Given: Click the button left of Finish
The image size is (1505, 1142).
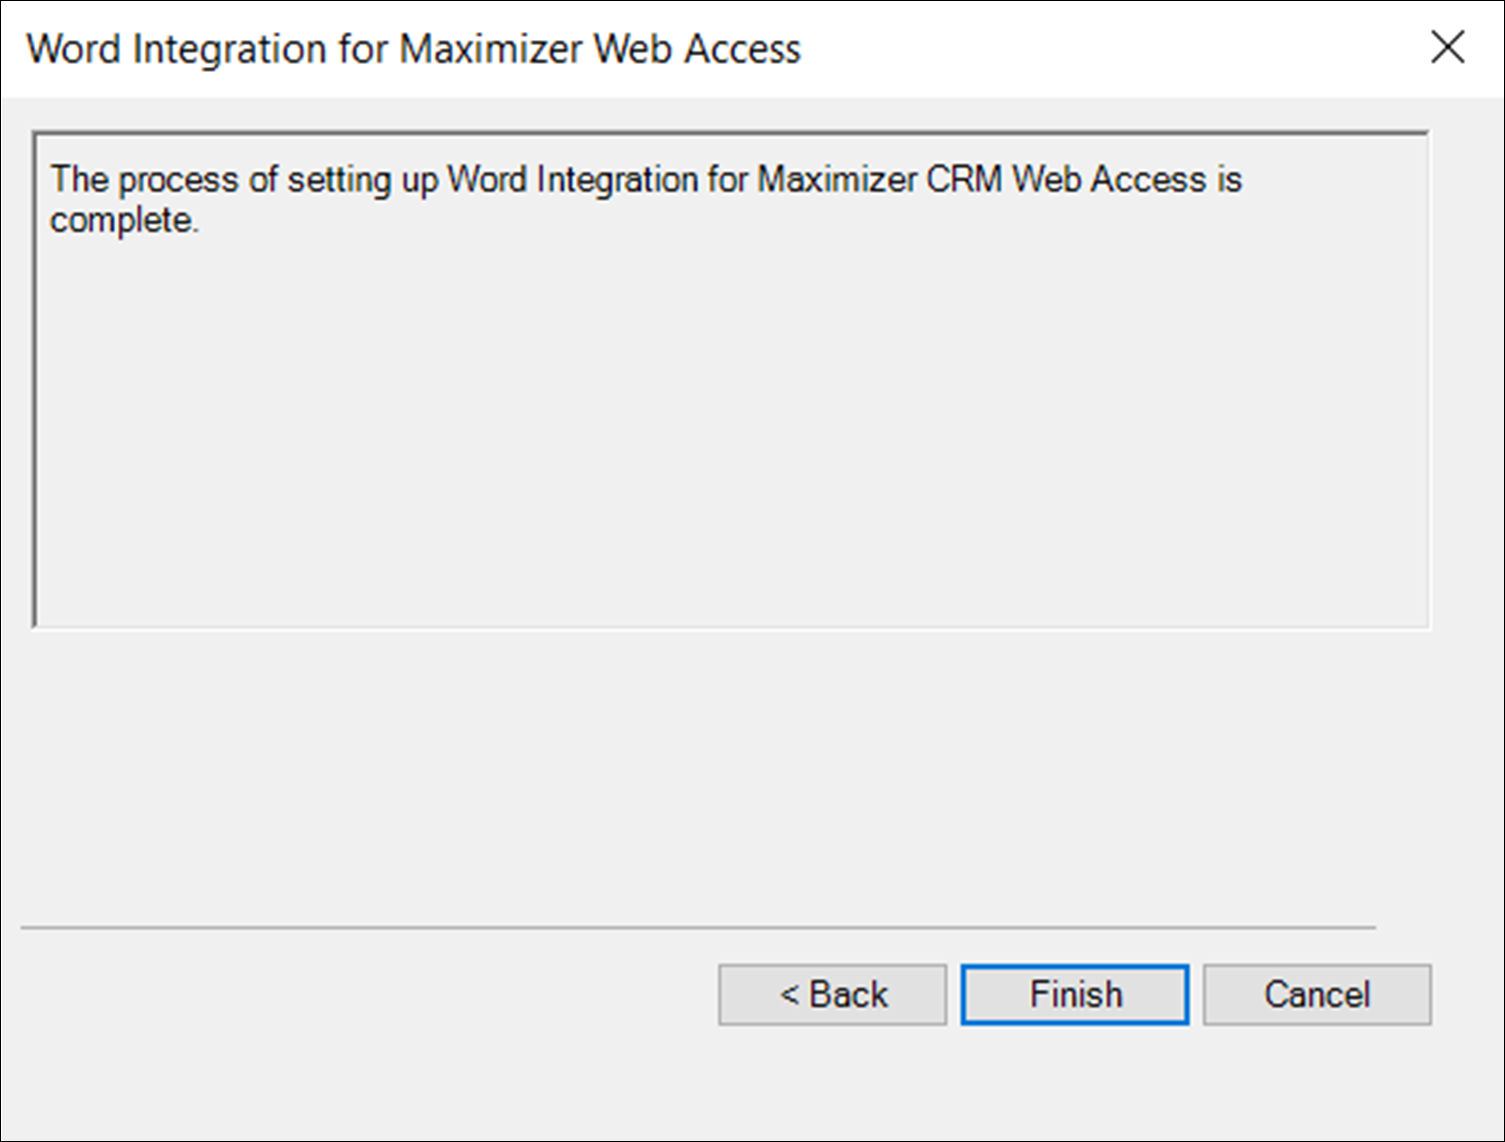Looking at the screenshot, I should 832,994.
